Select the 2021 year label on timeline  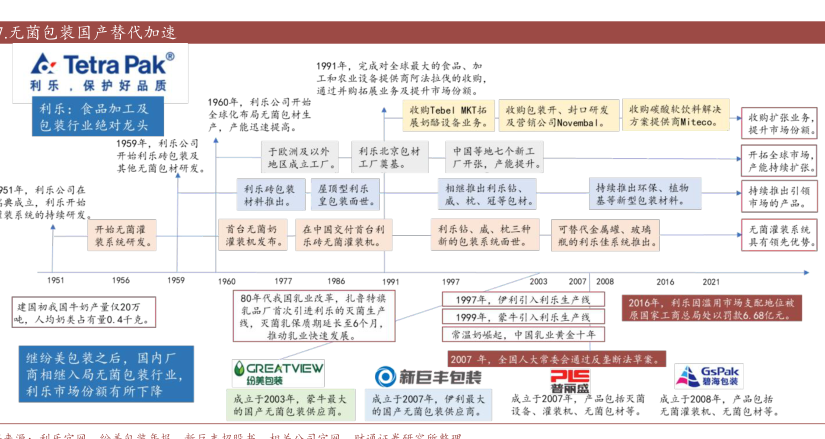pyautogui.click(x=711, y=282)
